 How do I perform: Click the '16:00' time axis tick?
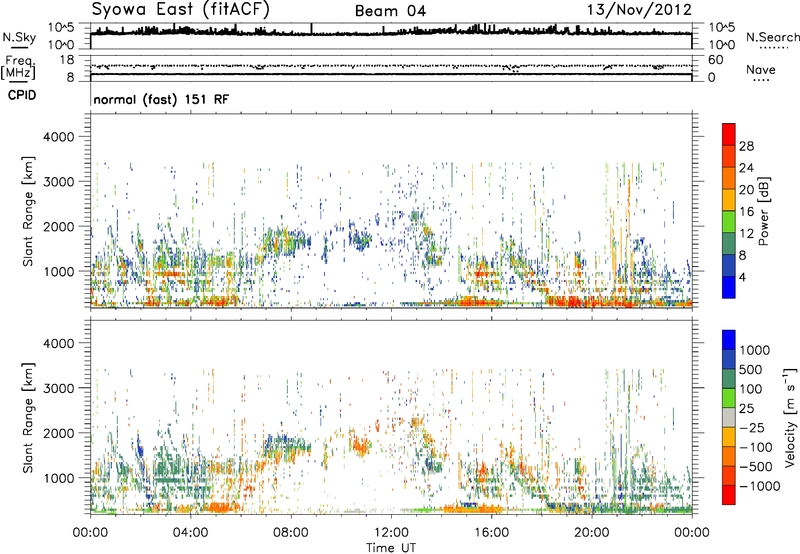click(491, 533)
